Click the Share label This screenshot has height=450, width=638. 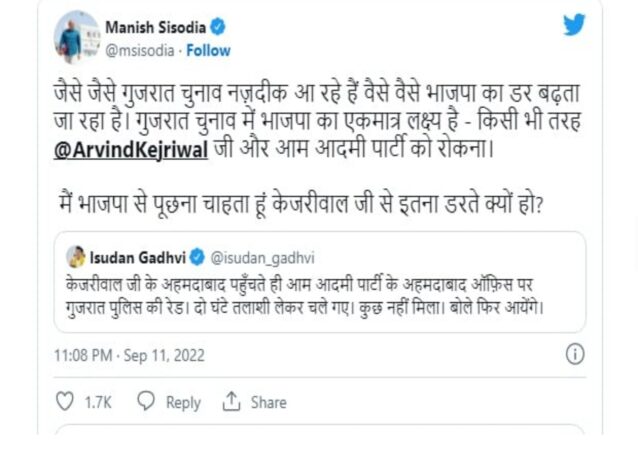click(x=268, y=401)
